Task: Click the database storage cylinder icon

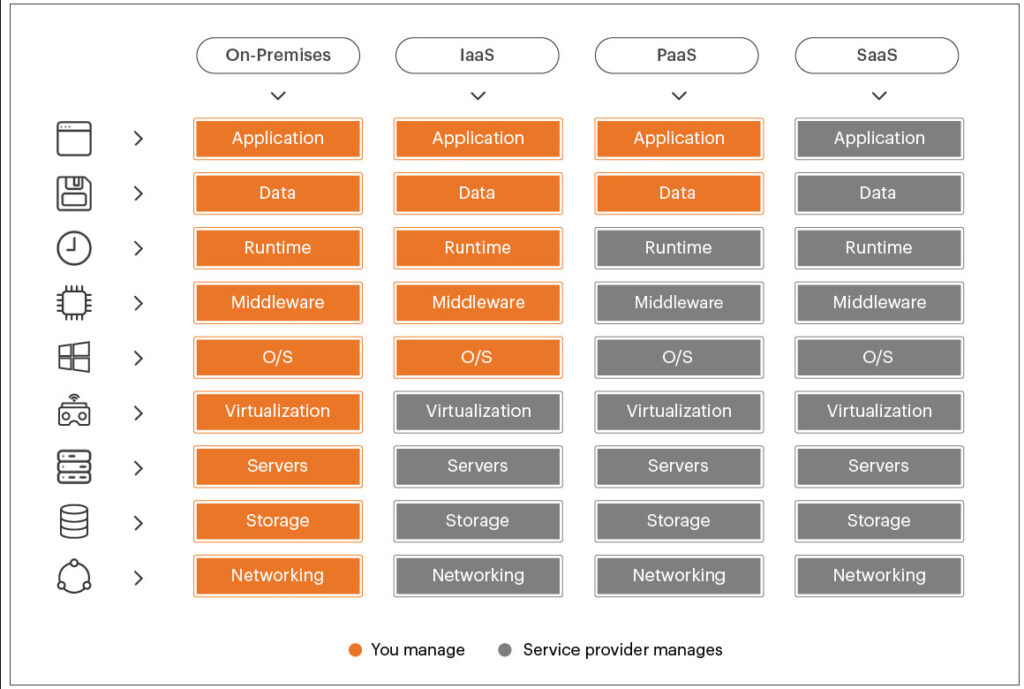Action: point(74,521)
